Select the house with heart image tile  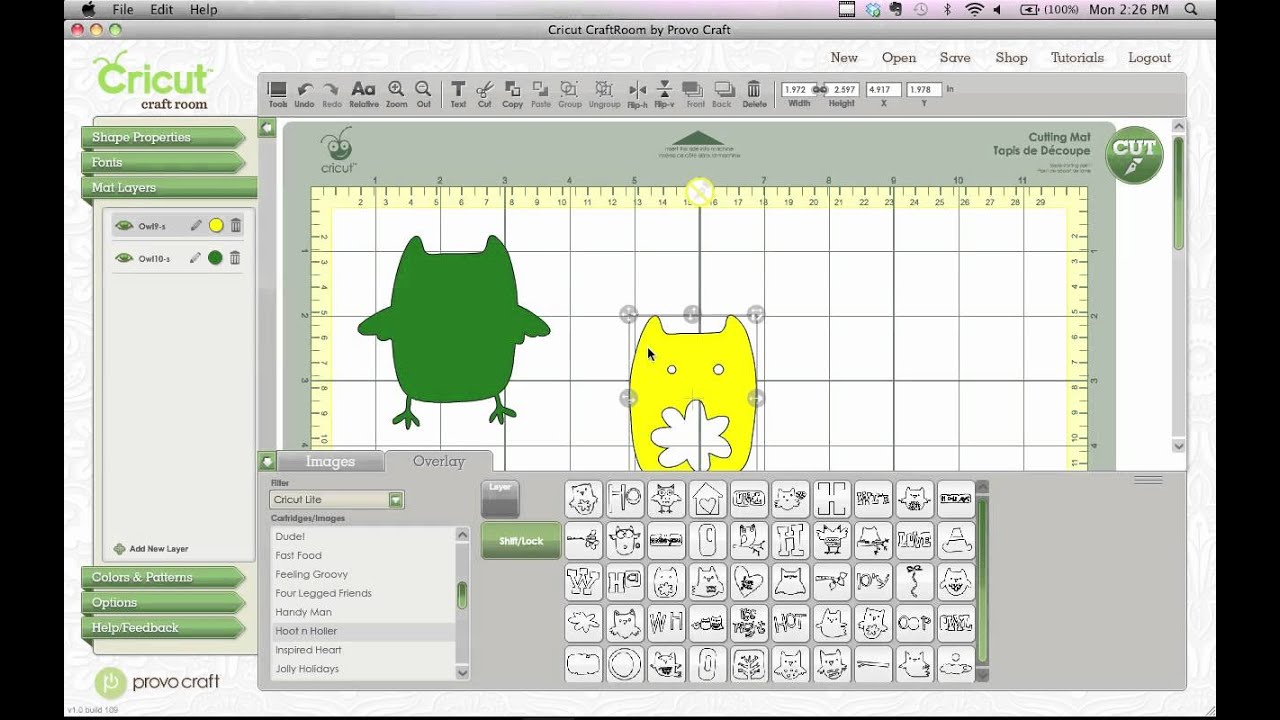coord(707,497)
